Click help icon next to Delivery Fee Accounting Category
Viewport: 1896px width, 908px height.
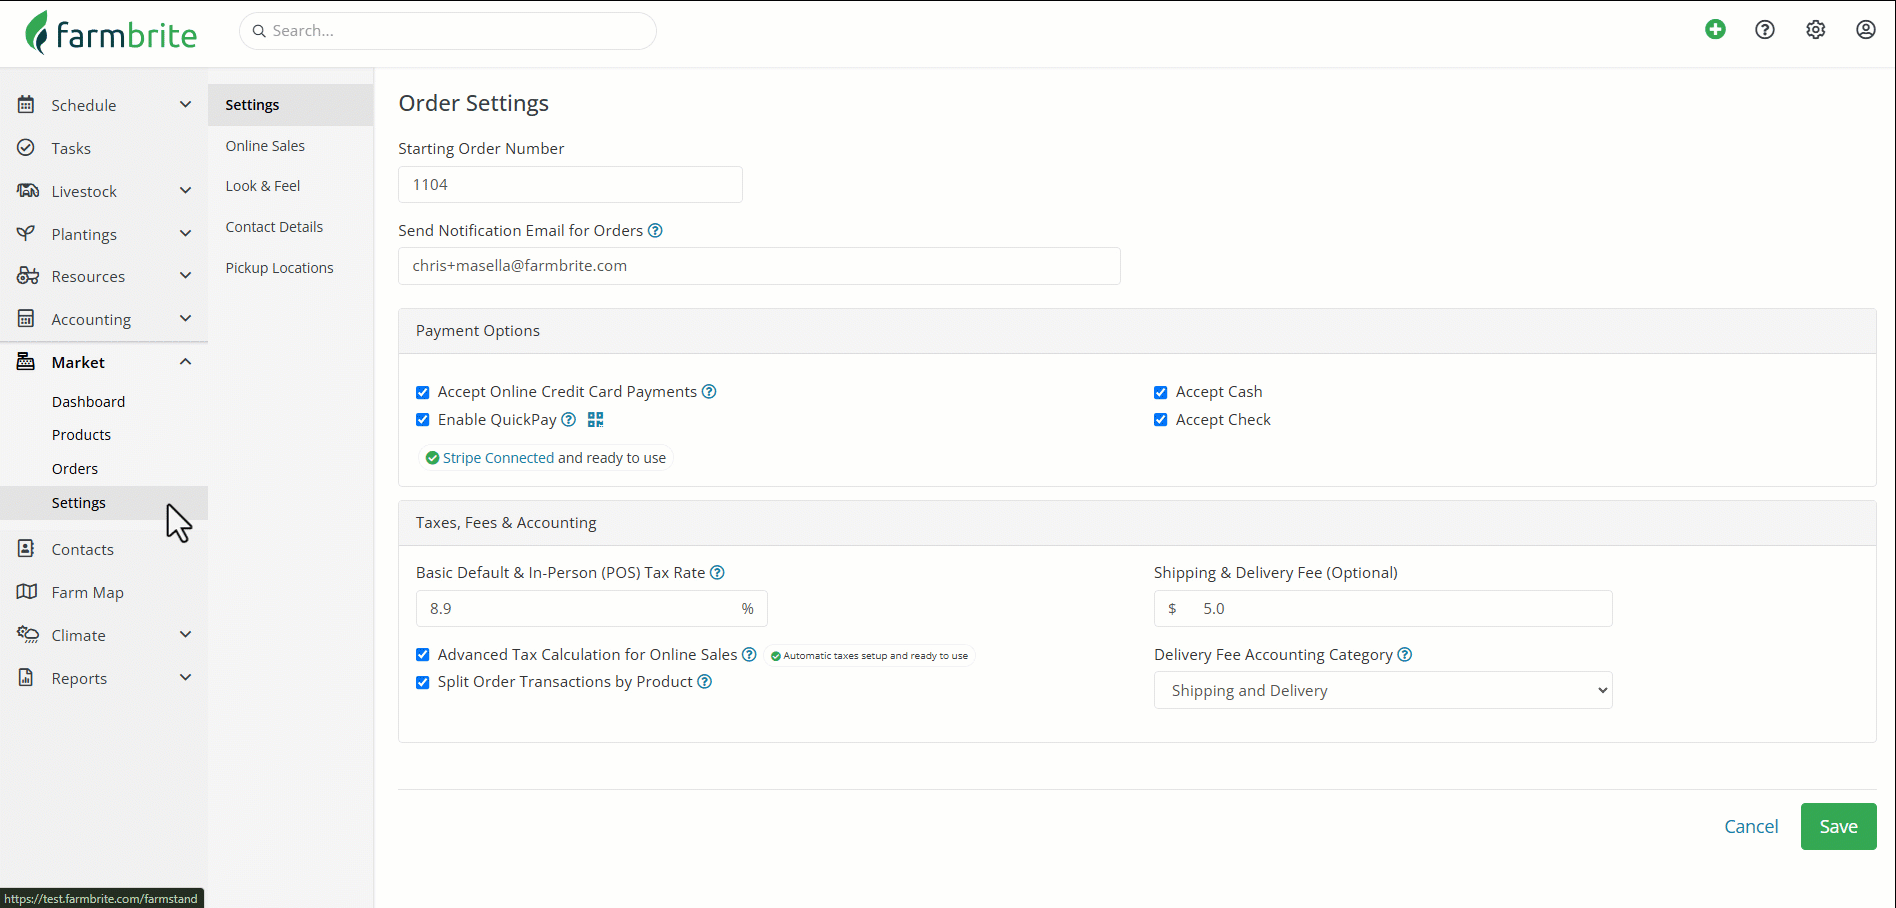coord(1405,655)
